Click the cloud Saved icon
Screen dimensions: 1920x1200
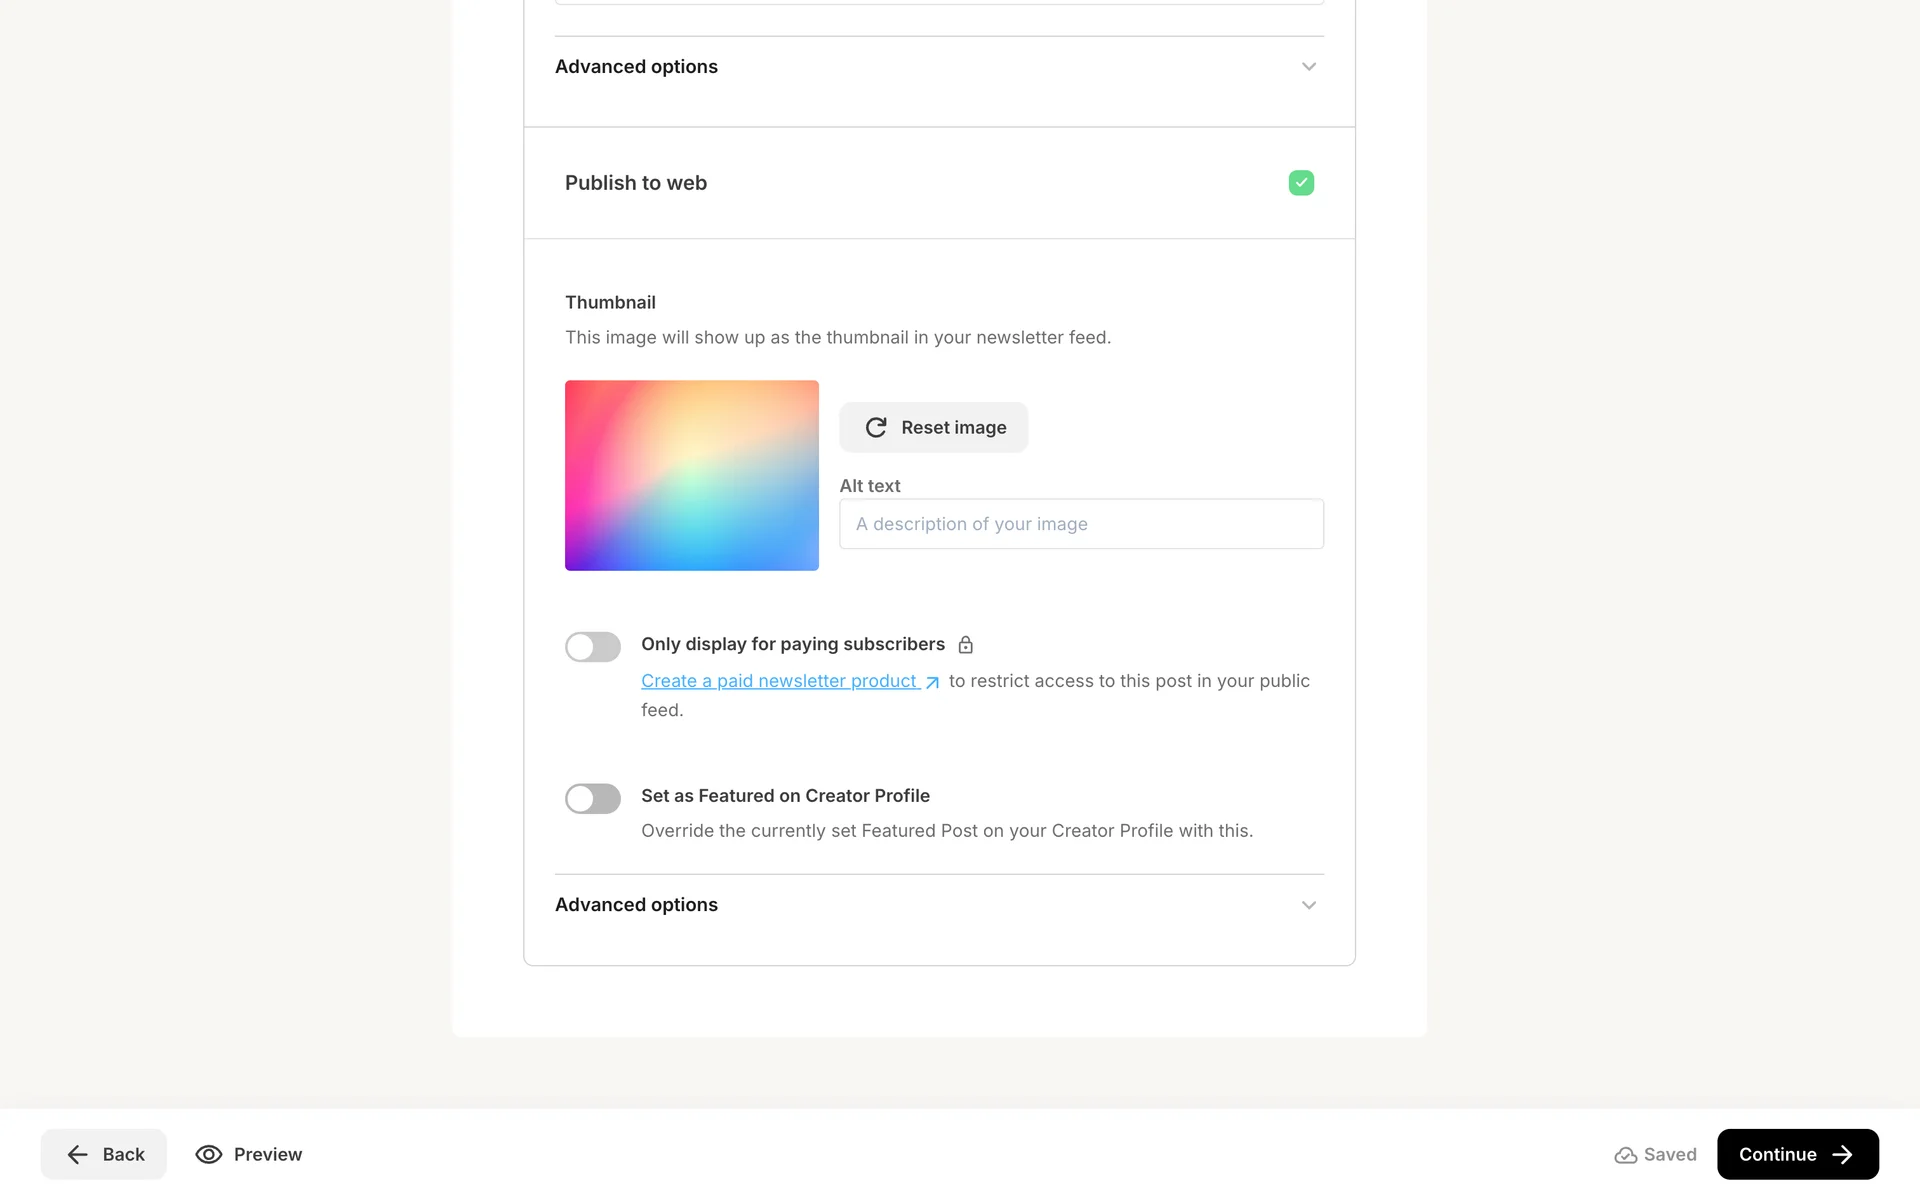[1625, 1155]
